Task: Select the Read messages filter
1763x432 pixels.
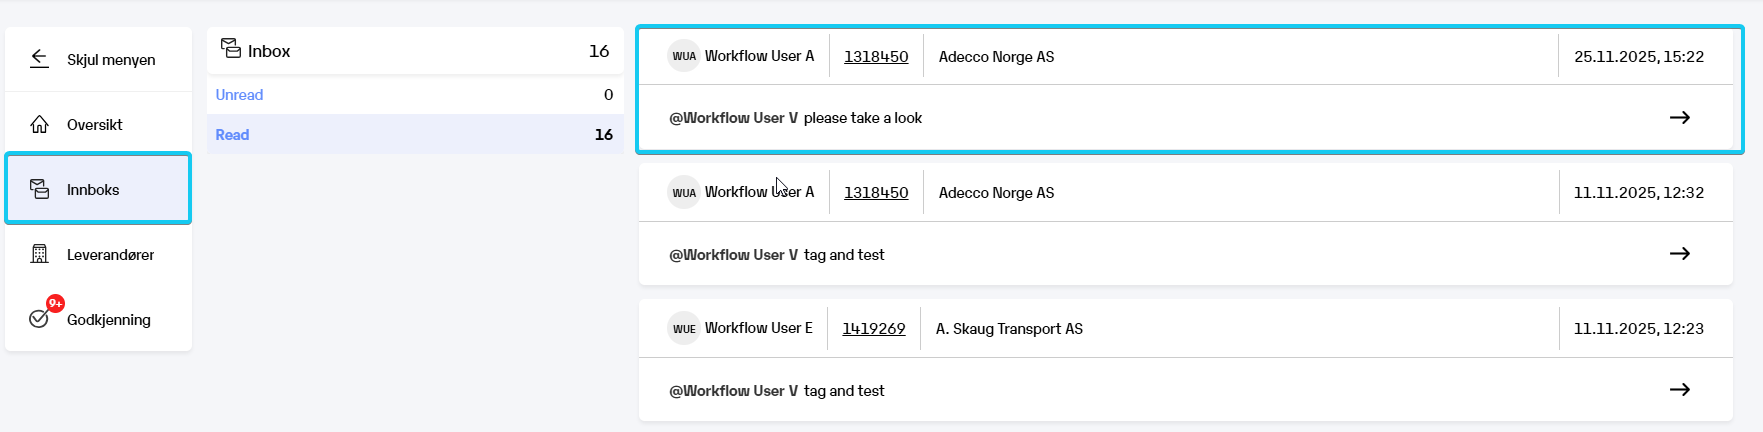Action: point(415,134)
